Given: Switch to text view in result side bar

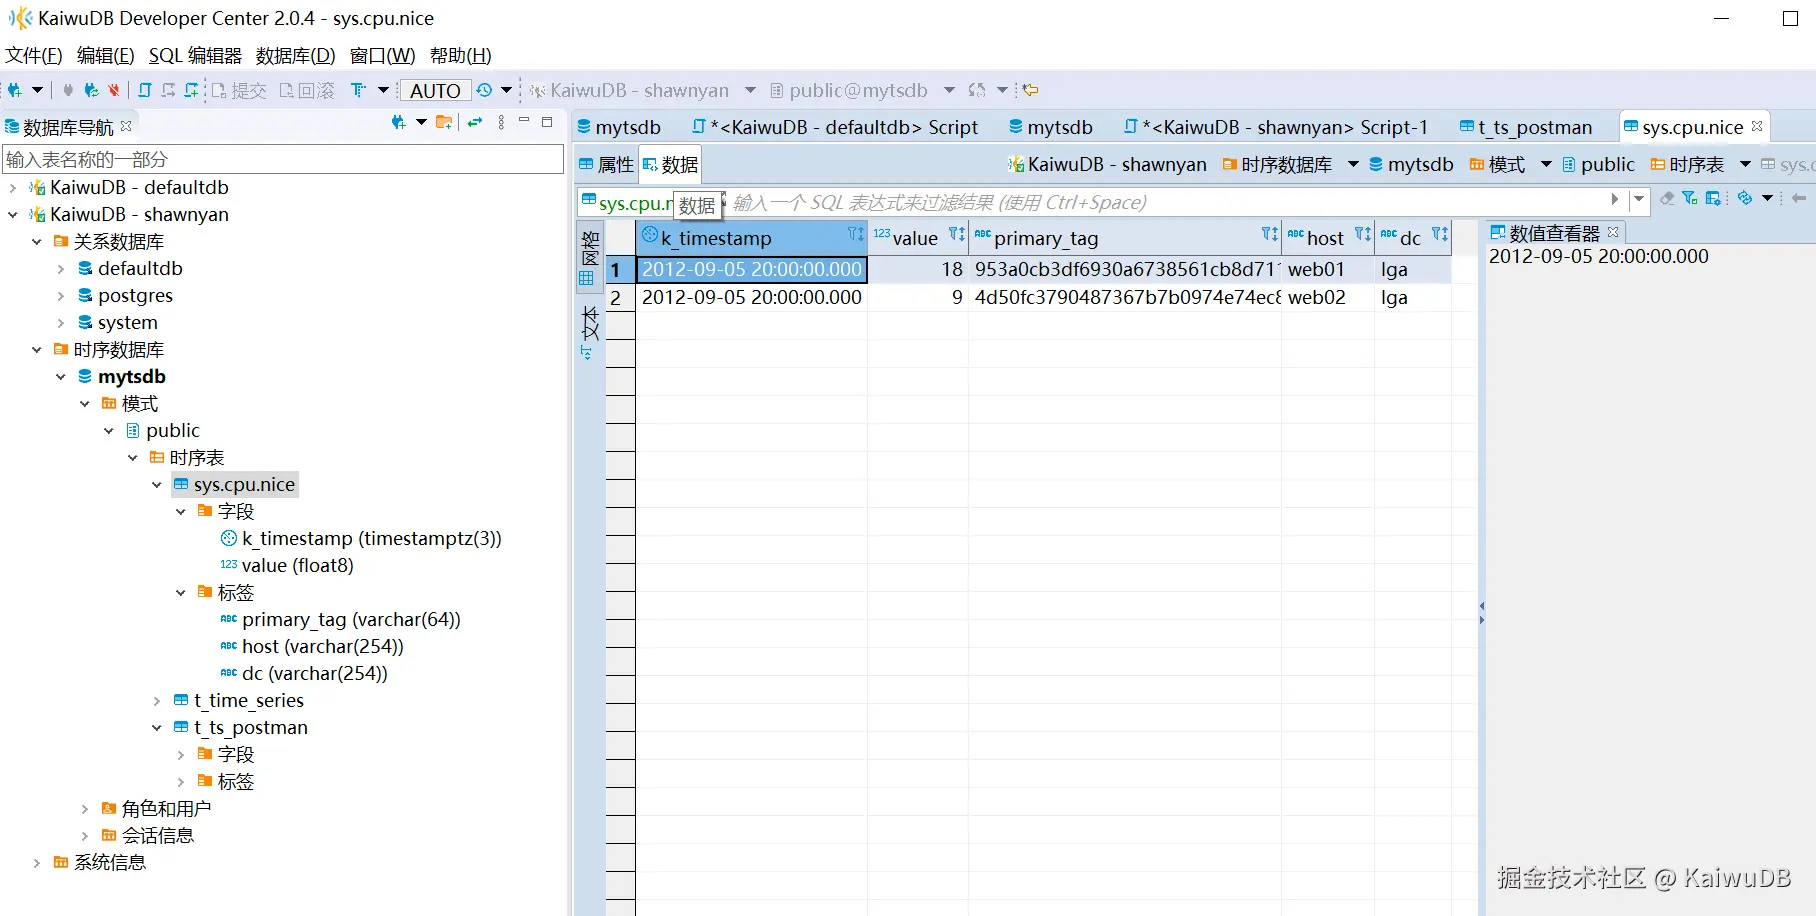Looking at the screenshot, I should [x=590, y=332].
